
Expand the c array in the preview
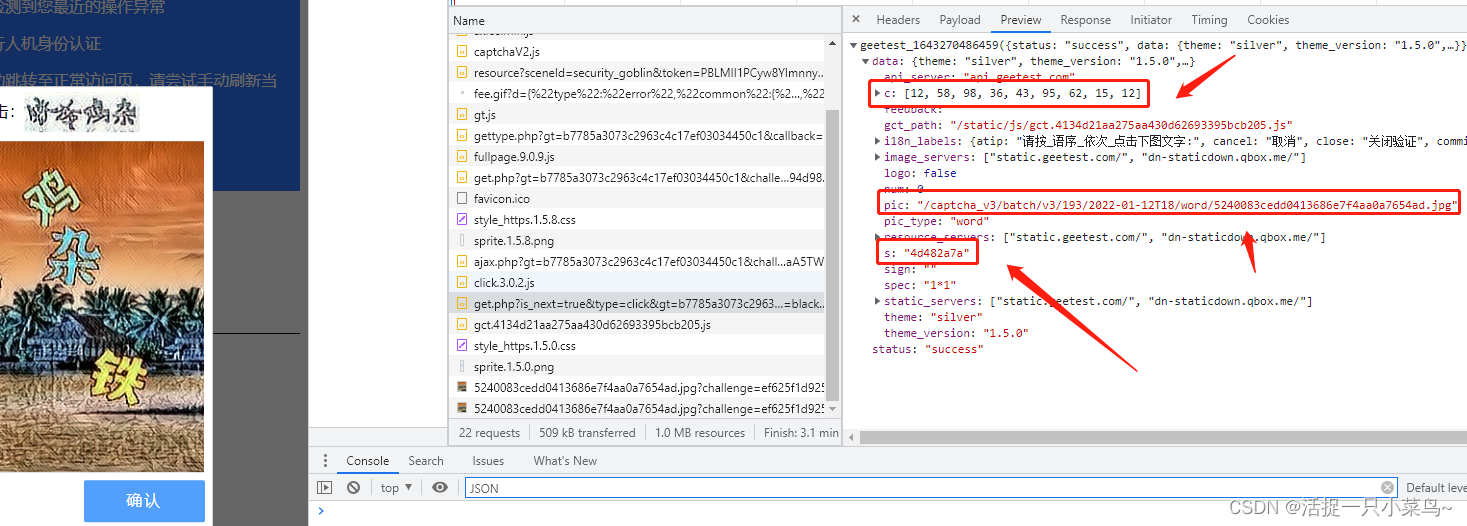tap(878, 93)
